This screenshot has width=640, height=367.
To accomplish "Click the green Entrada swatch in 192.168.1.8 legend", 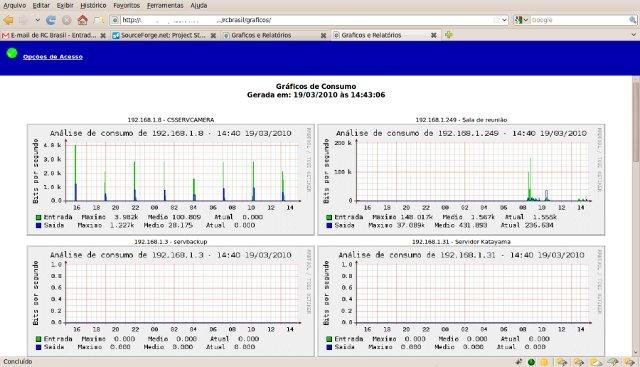I will coord(38,217).
